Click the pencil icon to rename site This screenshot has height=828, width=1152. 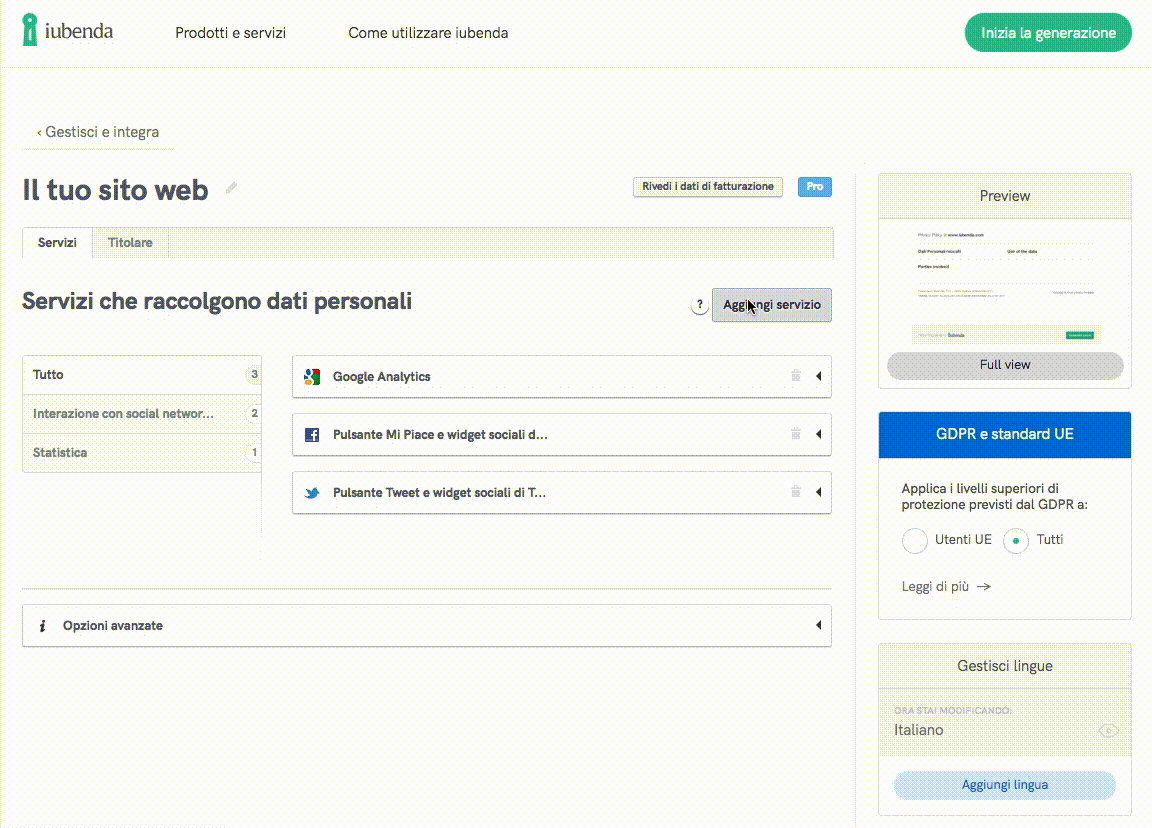click(x=231, y=188)
